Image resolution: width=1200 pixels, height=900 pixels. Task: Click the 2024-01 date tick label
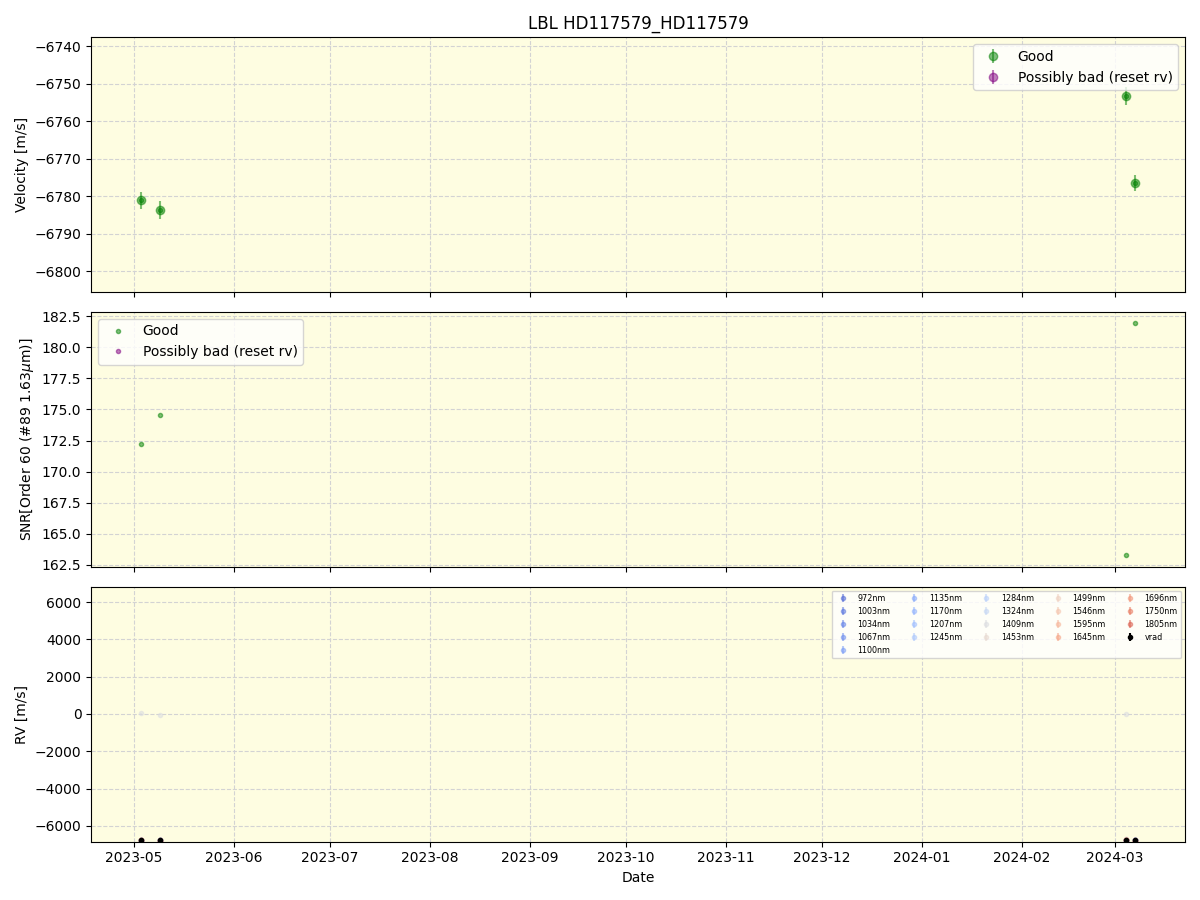coord(922,857)
